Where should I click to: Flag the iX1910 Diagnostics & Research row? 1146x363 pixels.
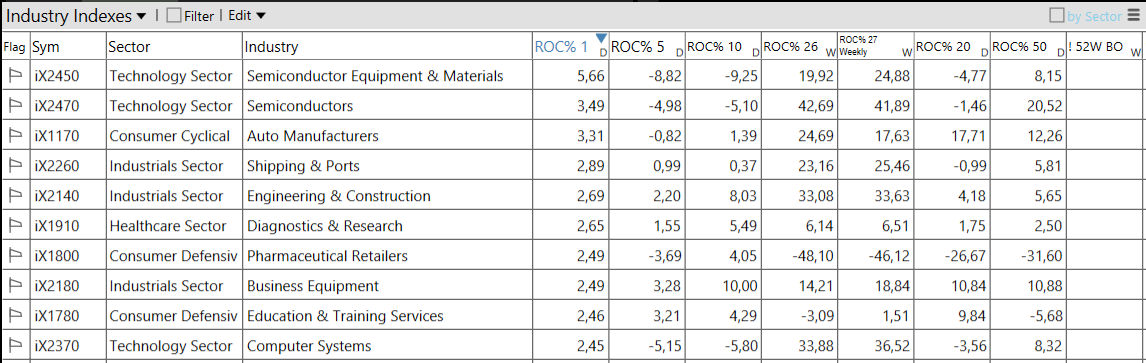coord(15,226)
